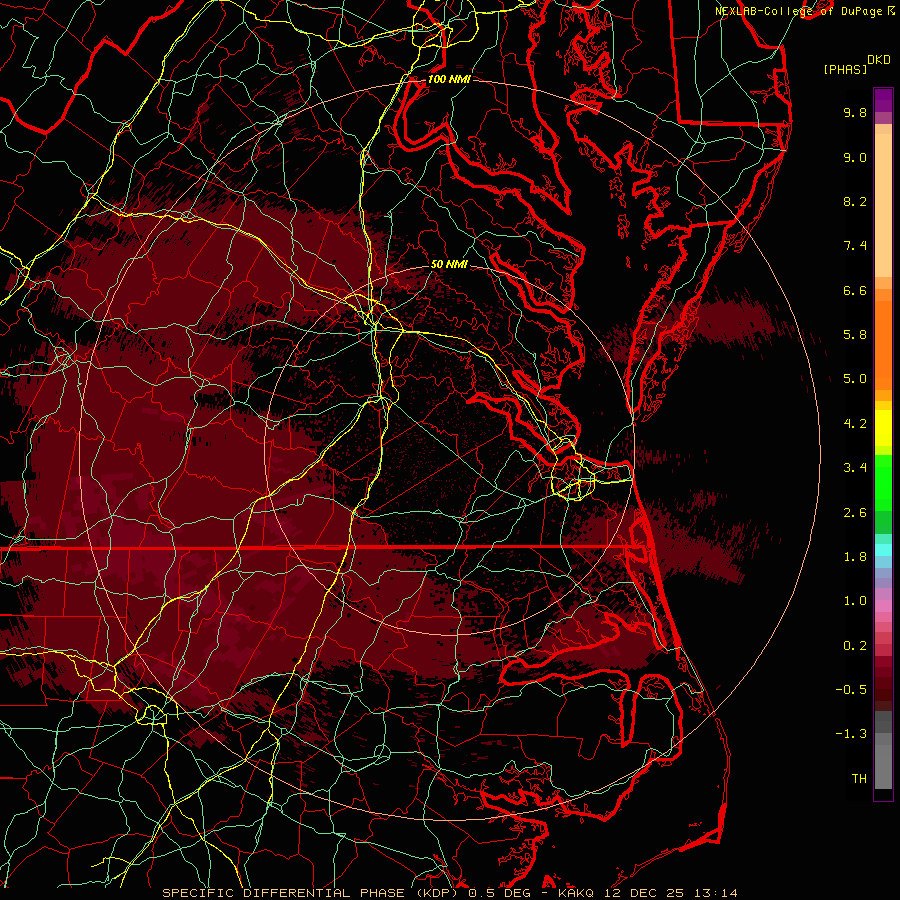Click the 100 NMI range ring label
Screen dimensions: 900x900
pos(449,79)
